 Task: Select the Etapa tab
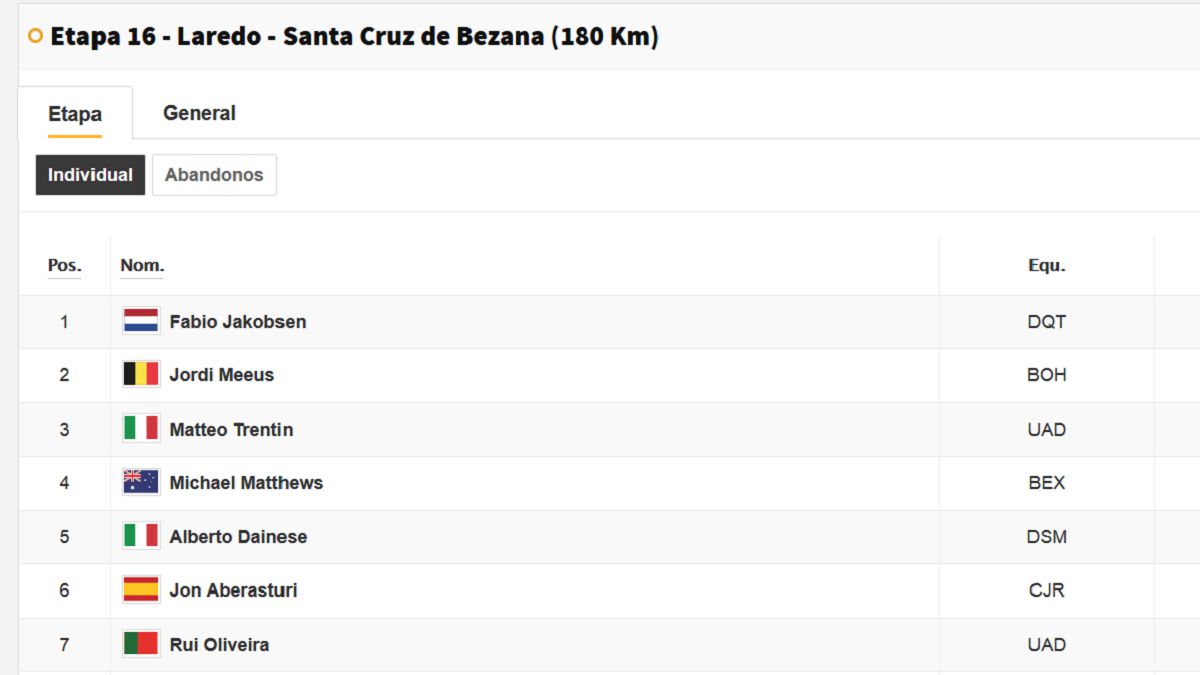click(x=75, y=114)
